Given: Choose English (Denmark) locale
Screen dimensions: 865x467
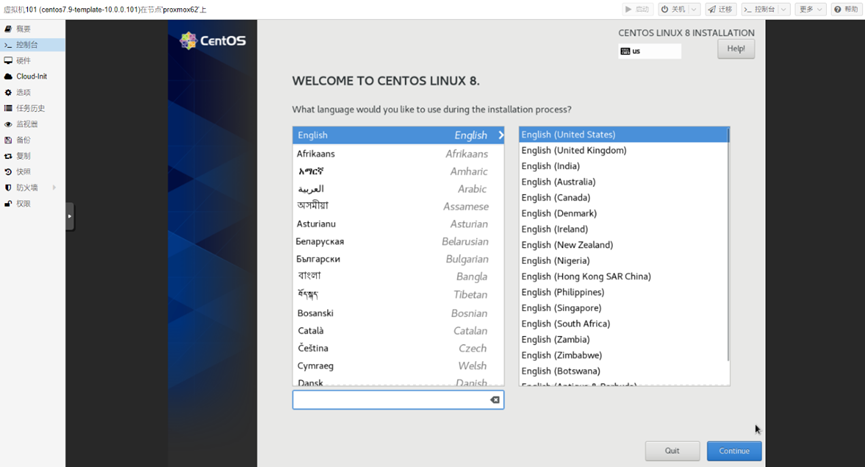Looking at the screenshot, I should [623, 213].
